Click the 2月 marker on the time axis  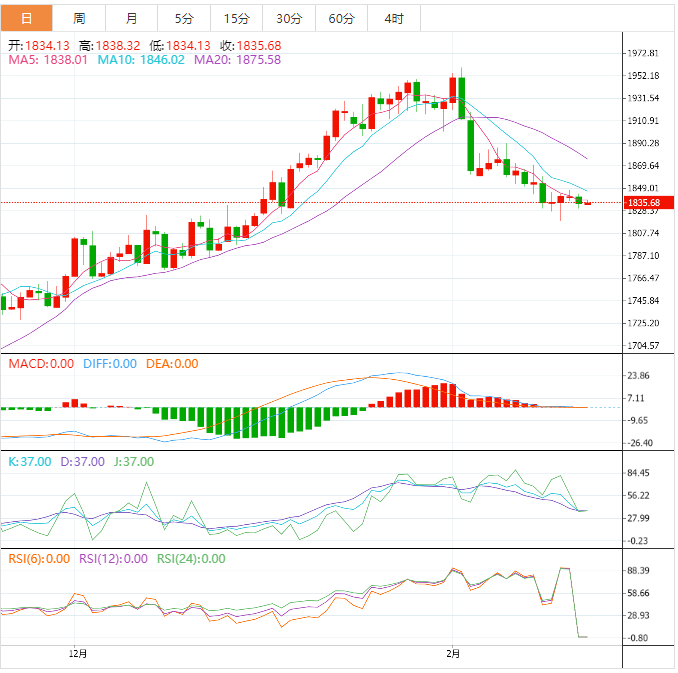pyautogui.click(x=453, y=654)
